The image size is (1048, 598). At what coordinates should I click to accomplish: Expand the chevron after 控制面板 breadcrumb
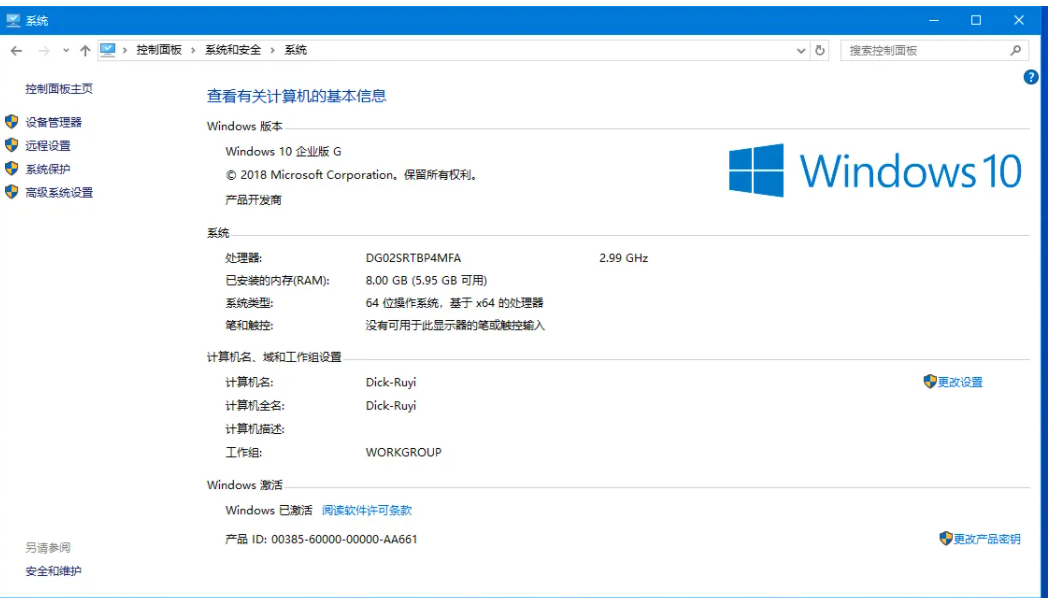pyautogui.click(x=193, y=50)
